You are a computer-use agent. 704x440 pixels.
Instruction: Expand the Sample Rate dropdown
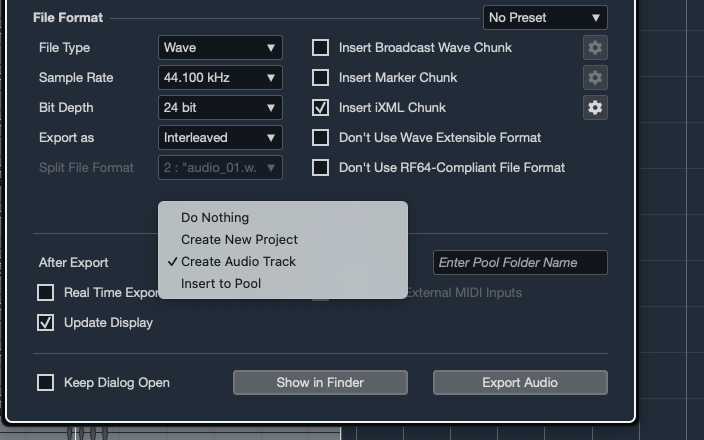(220, 77)
